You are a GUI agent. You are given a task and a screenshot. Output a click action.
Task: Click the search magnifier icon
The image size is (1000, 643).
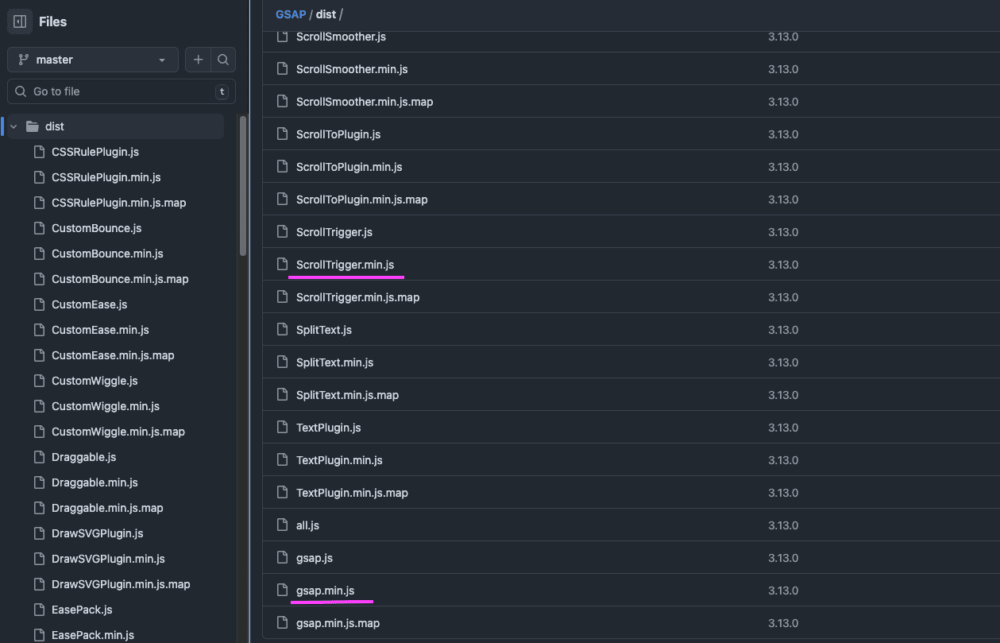tap(223, 60)
